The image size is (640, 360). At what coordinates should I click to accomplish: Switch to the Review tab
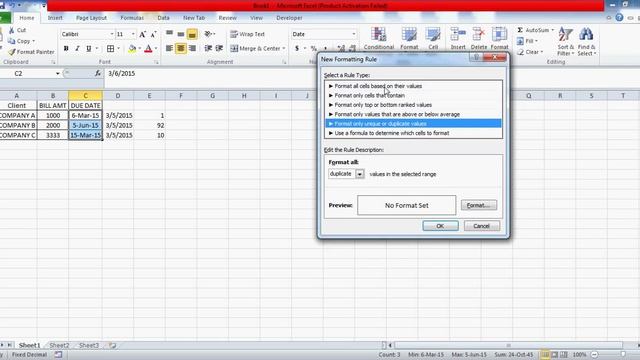[227, 18]
